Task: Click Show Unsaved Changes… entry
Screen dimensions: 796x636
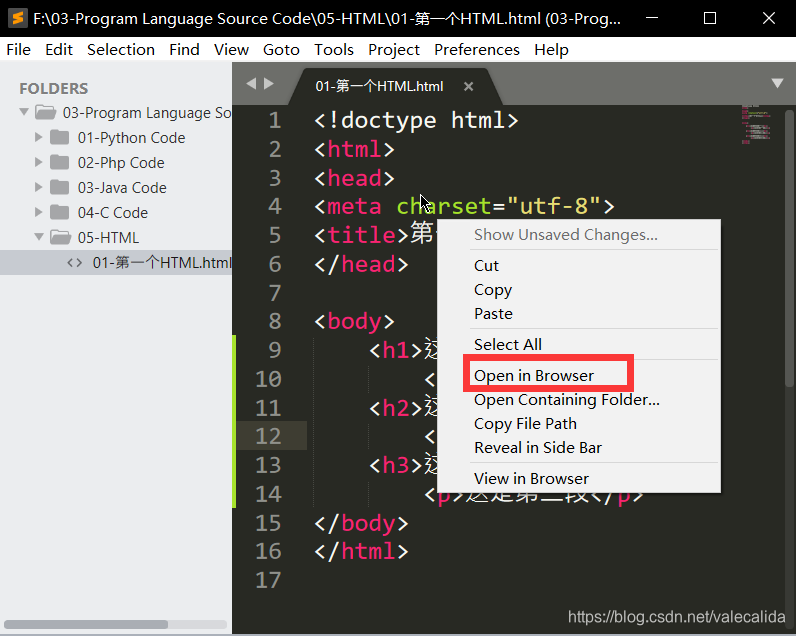Action: click(x=579, y=235)
